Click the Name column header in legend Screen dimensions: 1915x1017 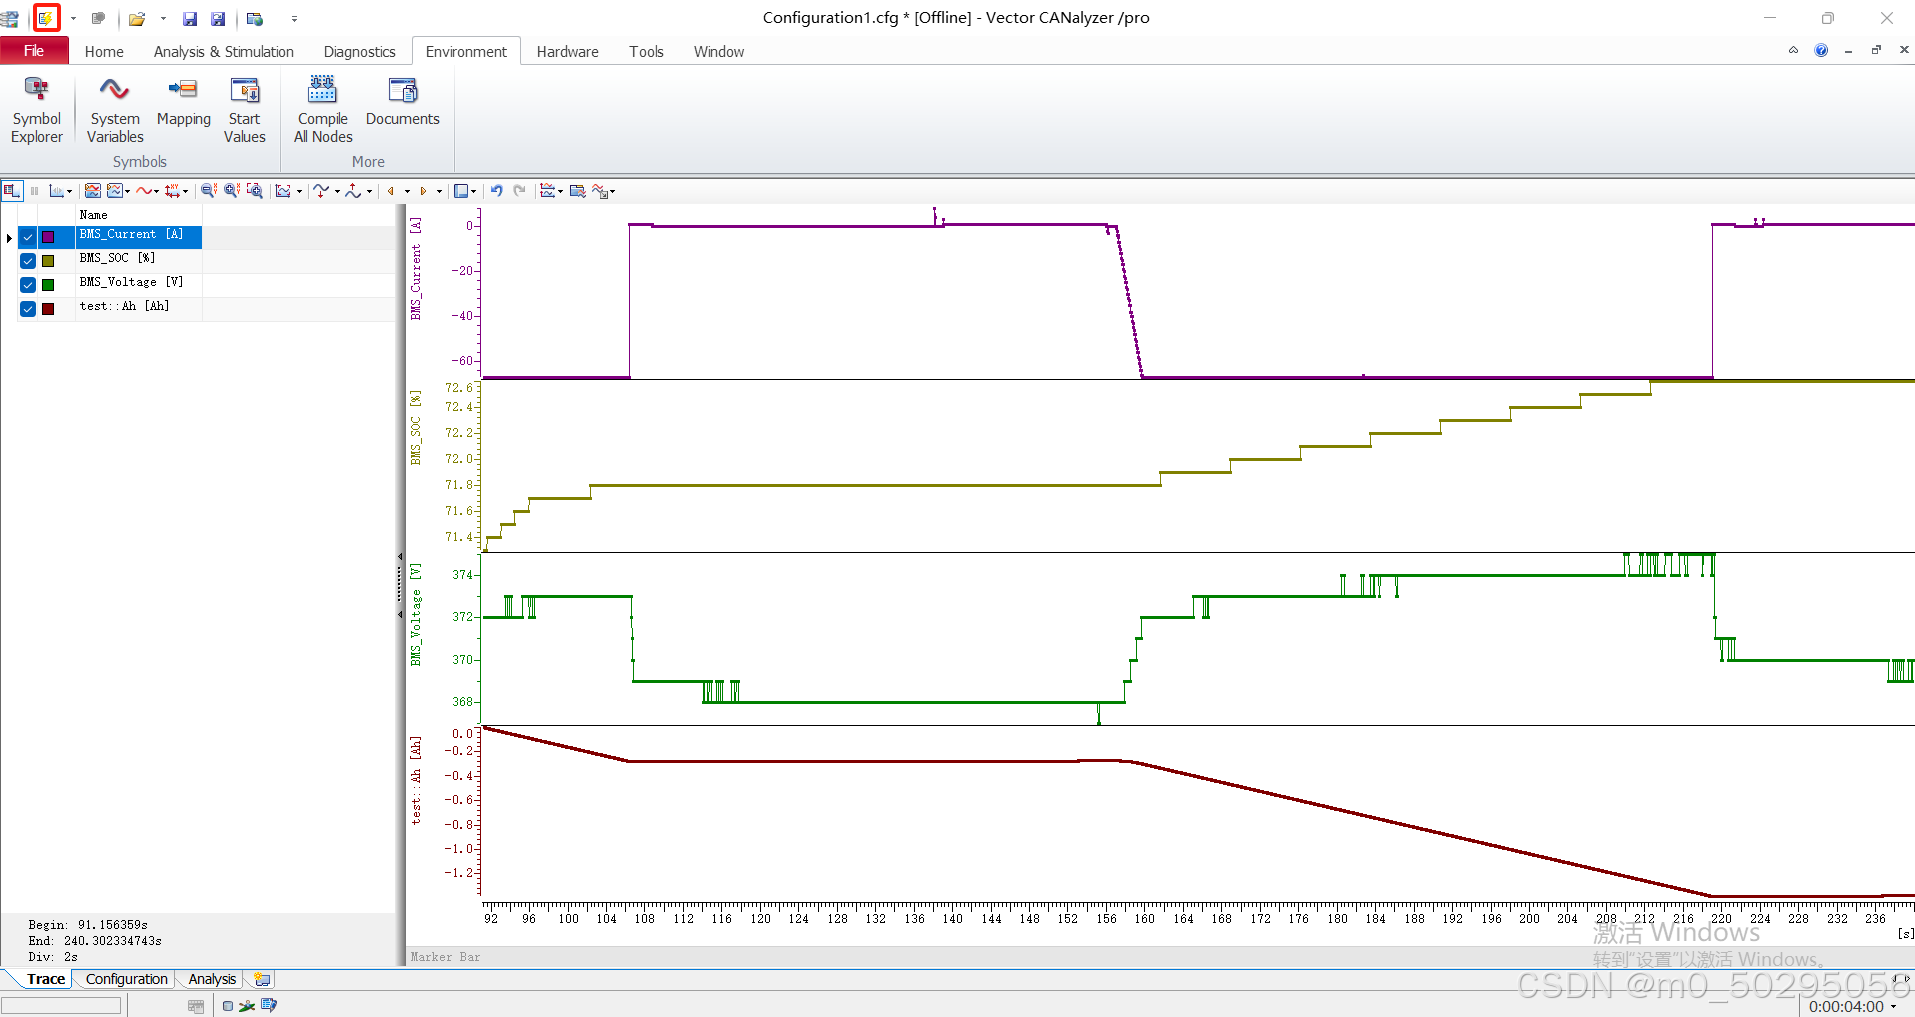point(139,214)
